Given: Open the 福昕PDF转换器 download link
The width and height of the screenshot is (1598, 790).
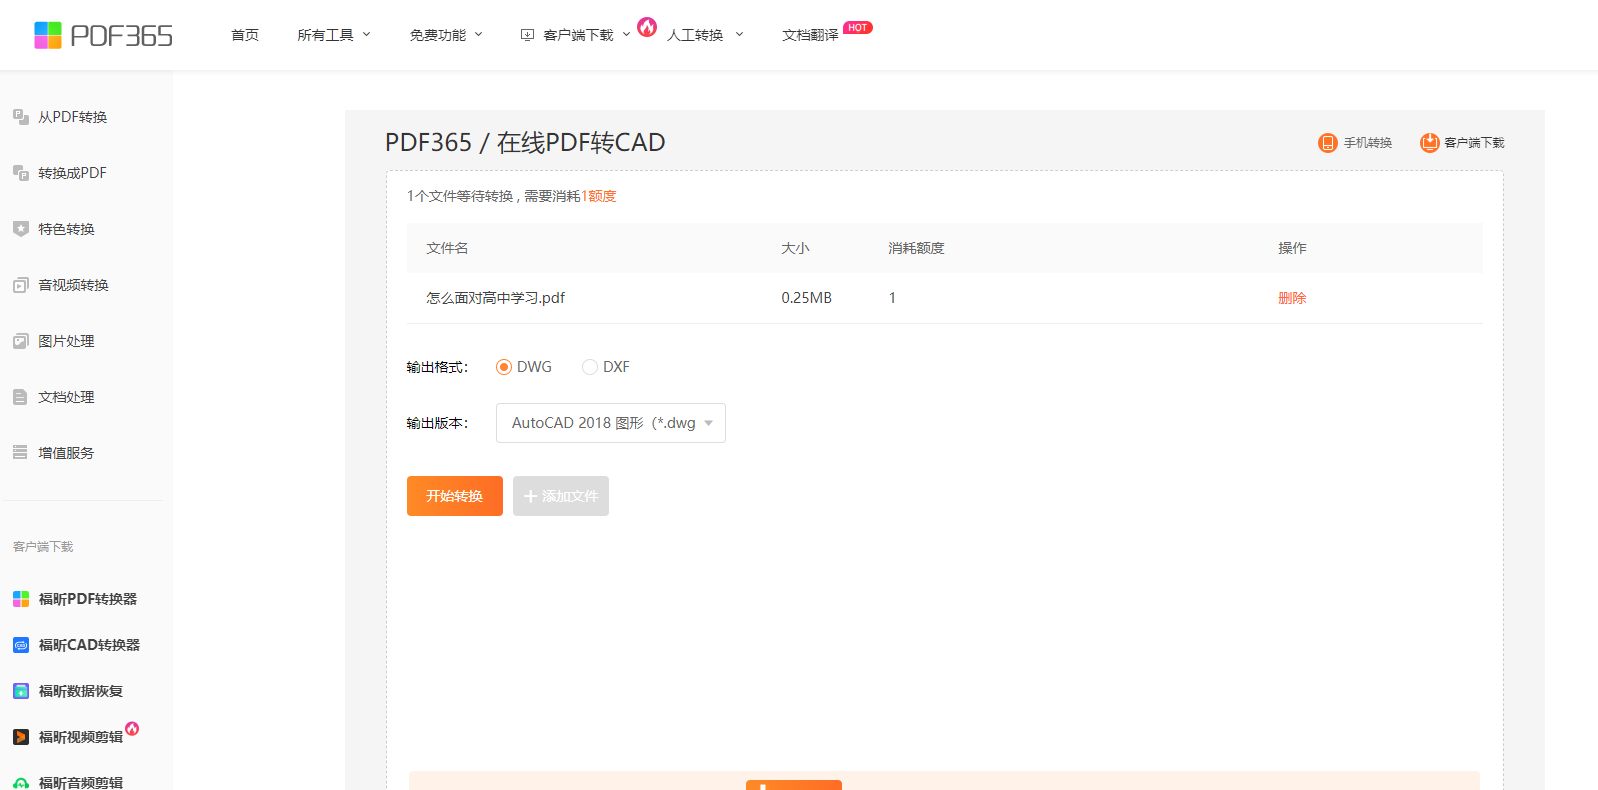Looking at the screenshot, I should click(88, 599).
